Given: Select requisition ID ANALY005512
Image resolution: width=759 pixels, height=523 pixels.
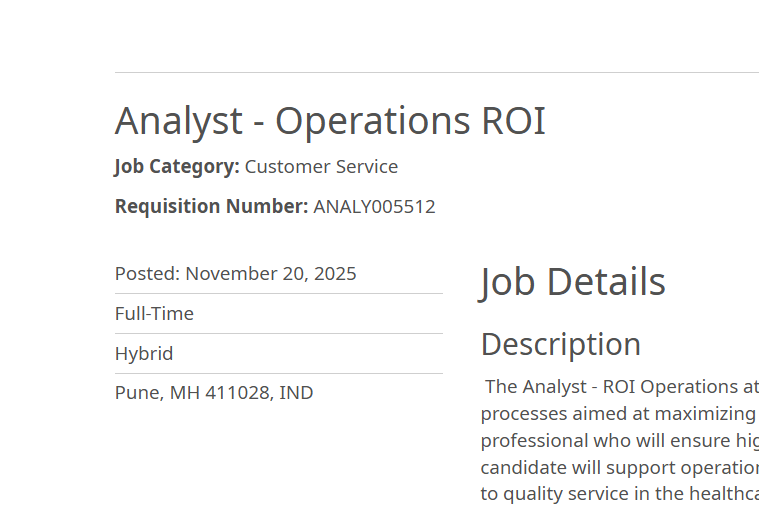Looking at the screenshot, I should point(374,207).
